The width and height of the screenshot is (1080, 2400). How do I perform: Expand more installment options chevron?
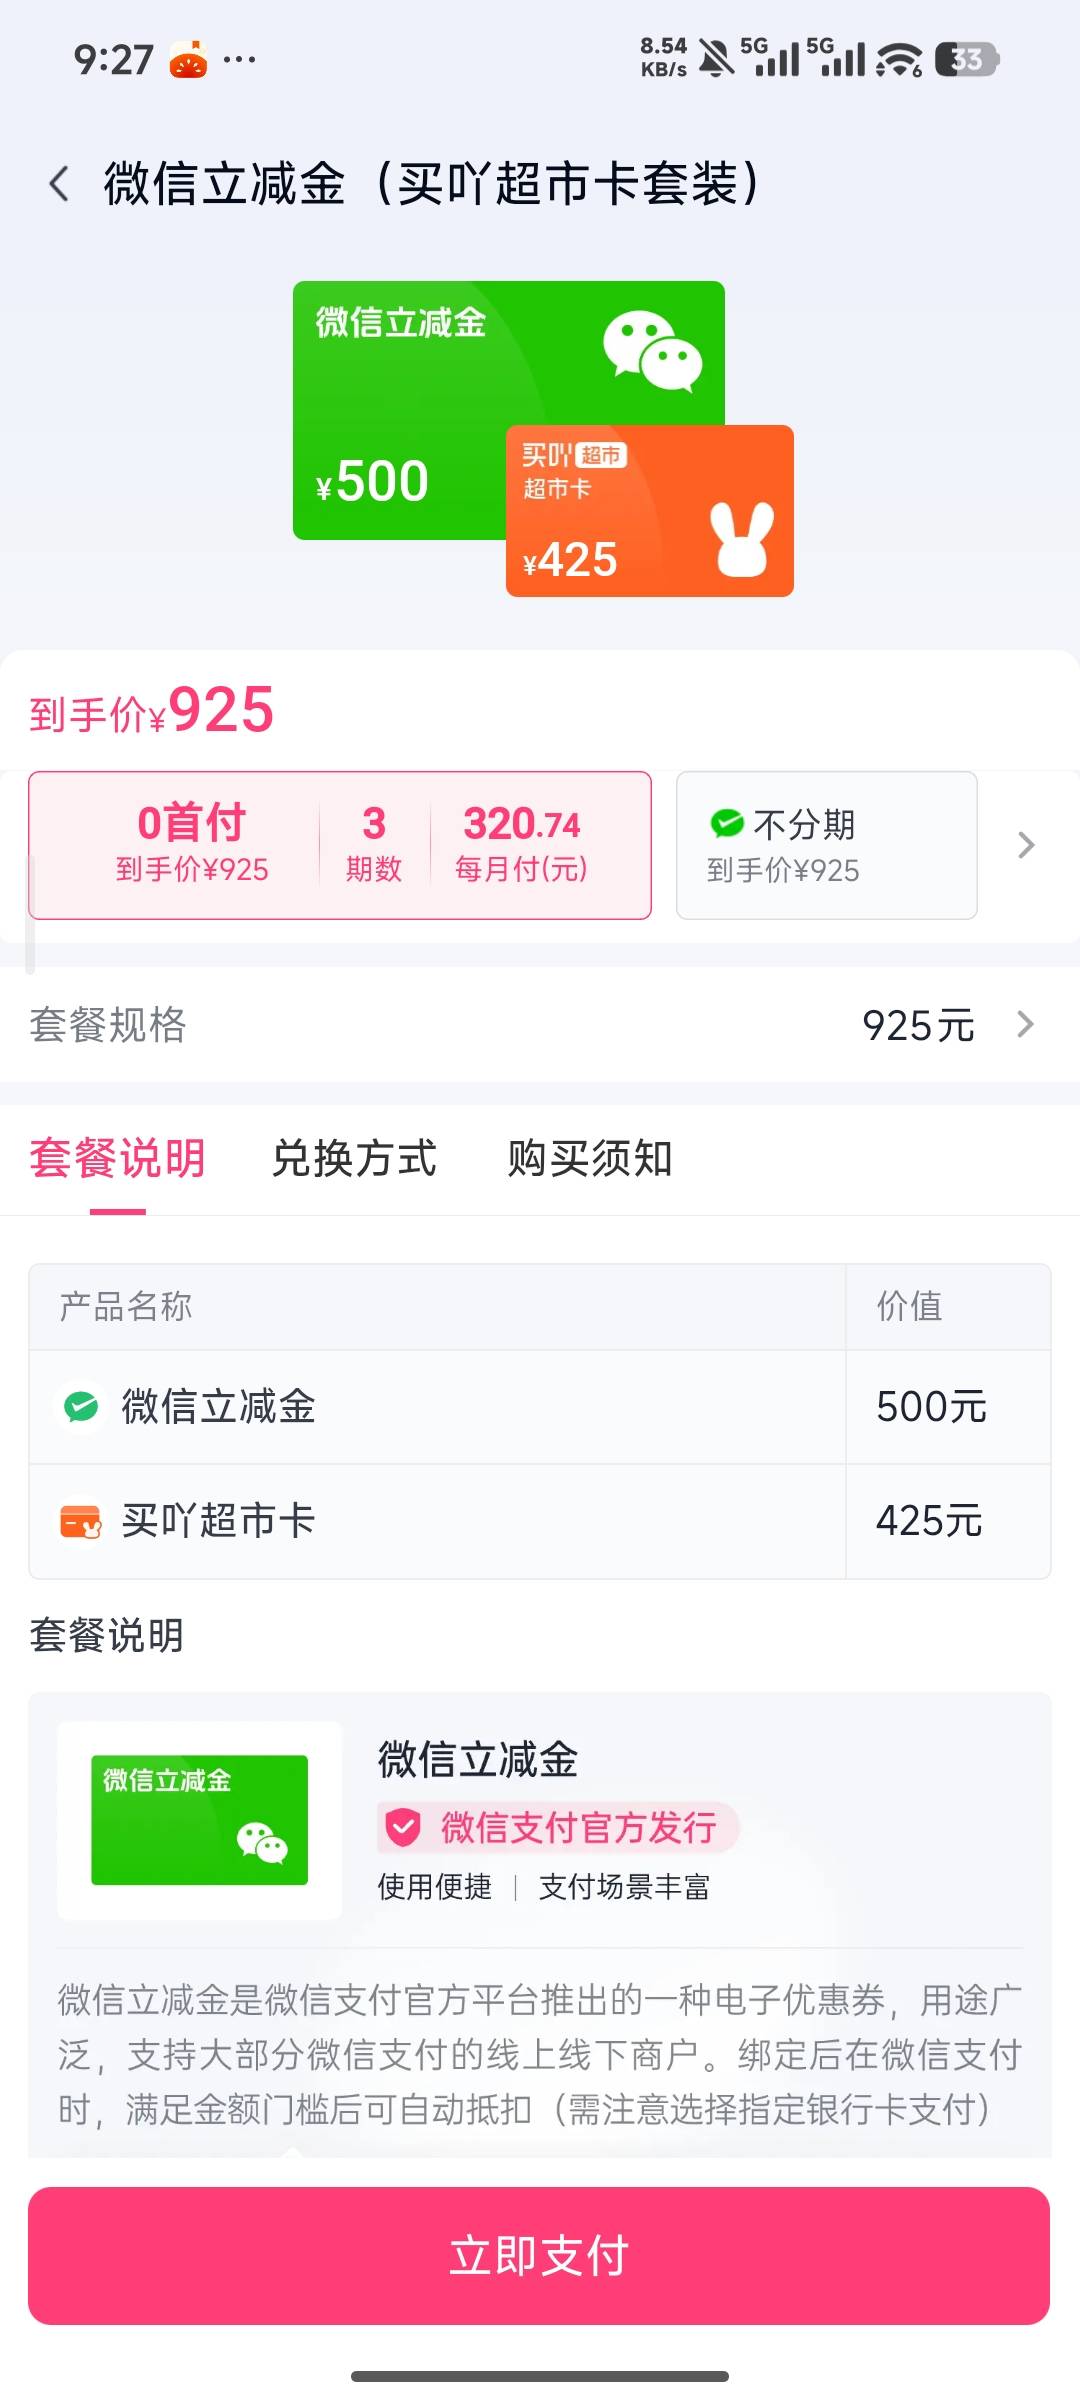(x=1026, y=845)
